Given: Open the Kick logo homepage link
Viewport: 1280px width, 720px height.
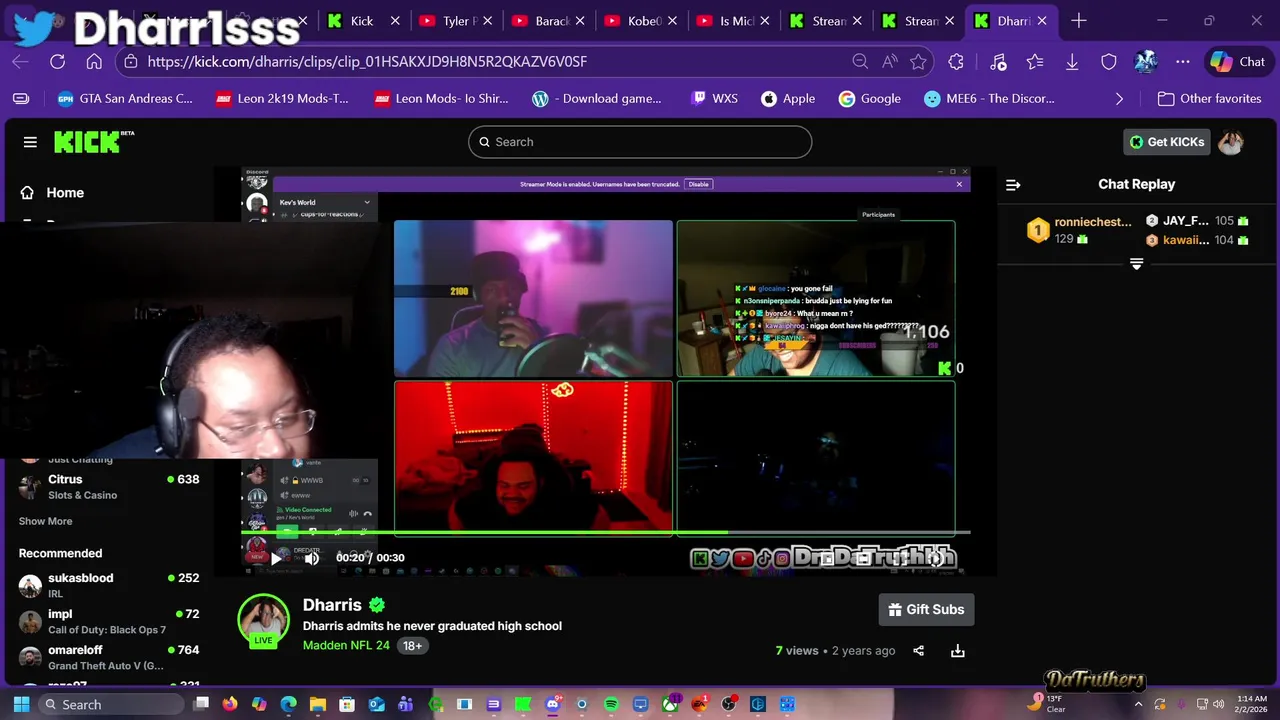Looking at the screenshot, I should coord(93,142).
